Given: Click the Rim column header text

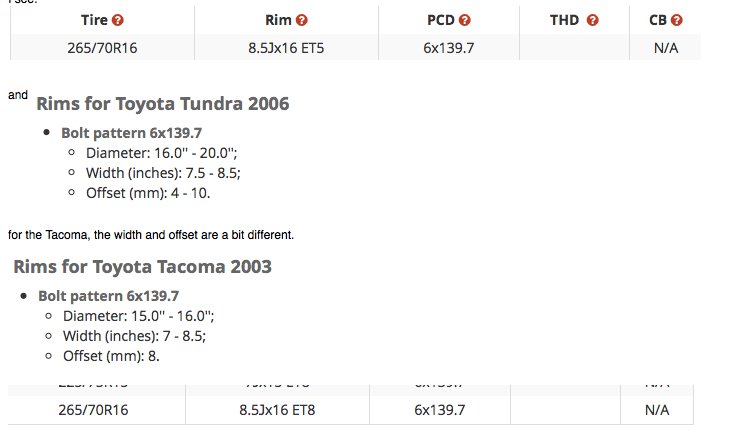Looking at the screenshot, I should point(278,20).
